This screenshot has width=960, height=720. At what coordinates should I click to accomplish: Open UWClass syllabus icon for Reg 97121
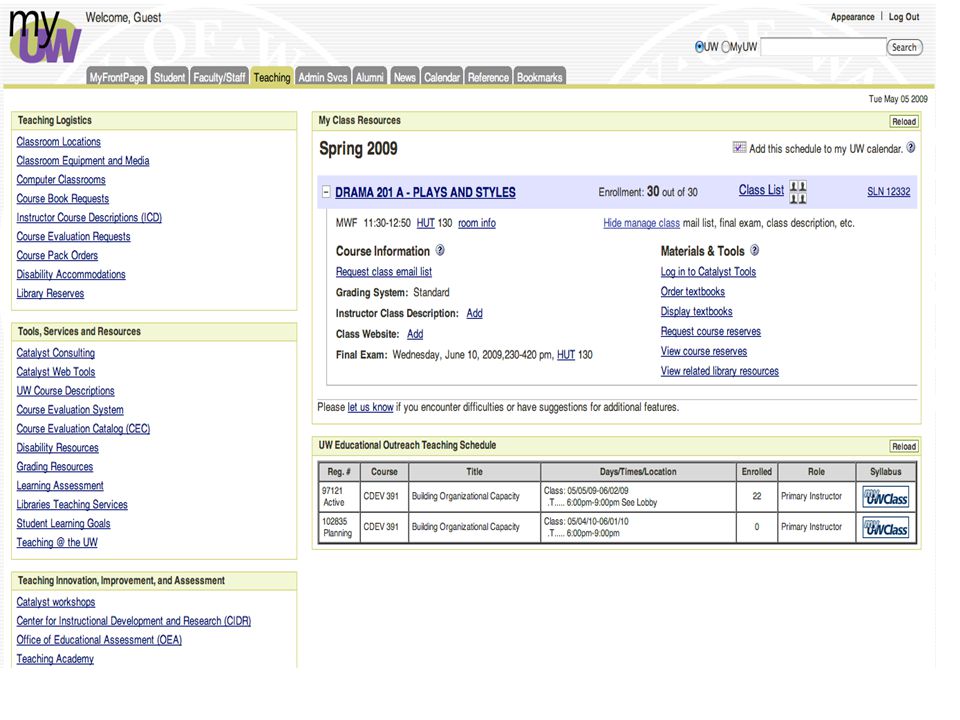[885, 497]
